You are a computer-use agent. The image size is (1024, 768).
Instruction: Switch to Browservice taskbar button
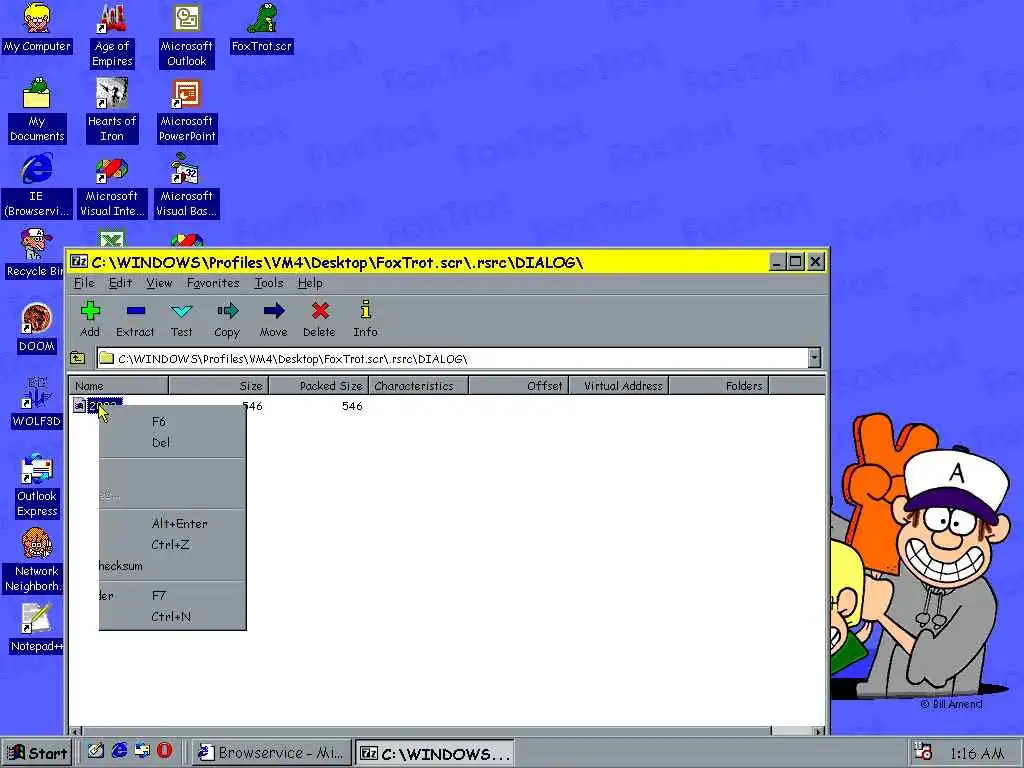272,752
